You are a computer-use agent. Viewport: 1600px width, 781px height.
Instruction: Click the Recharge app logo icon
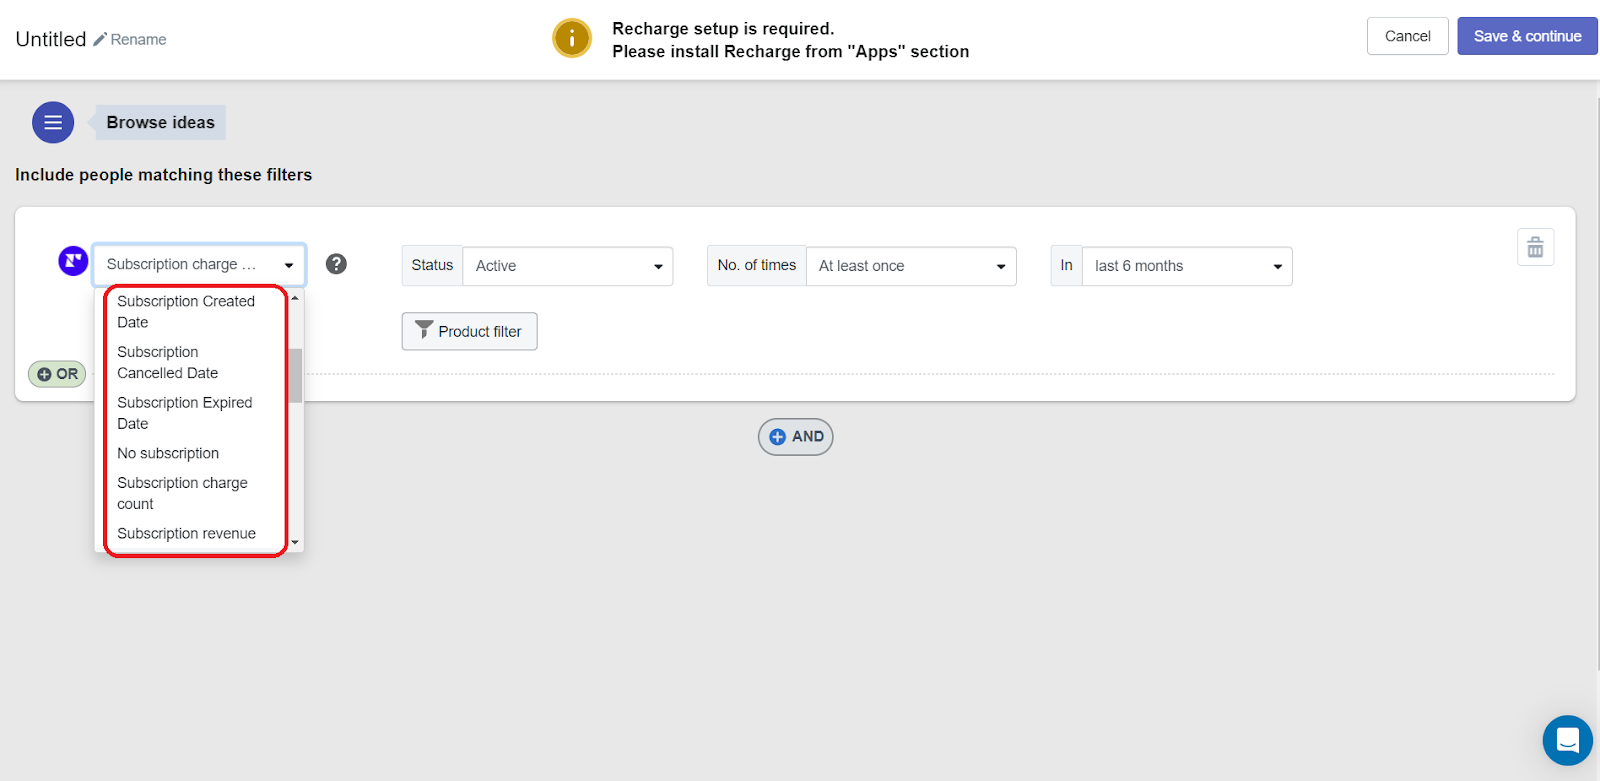(73, 261)
